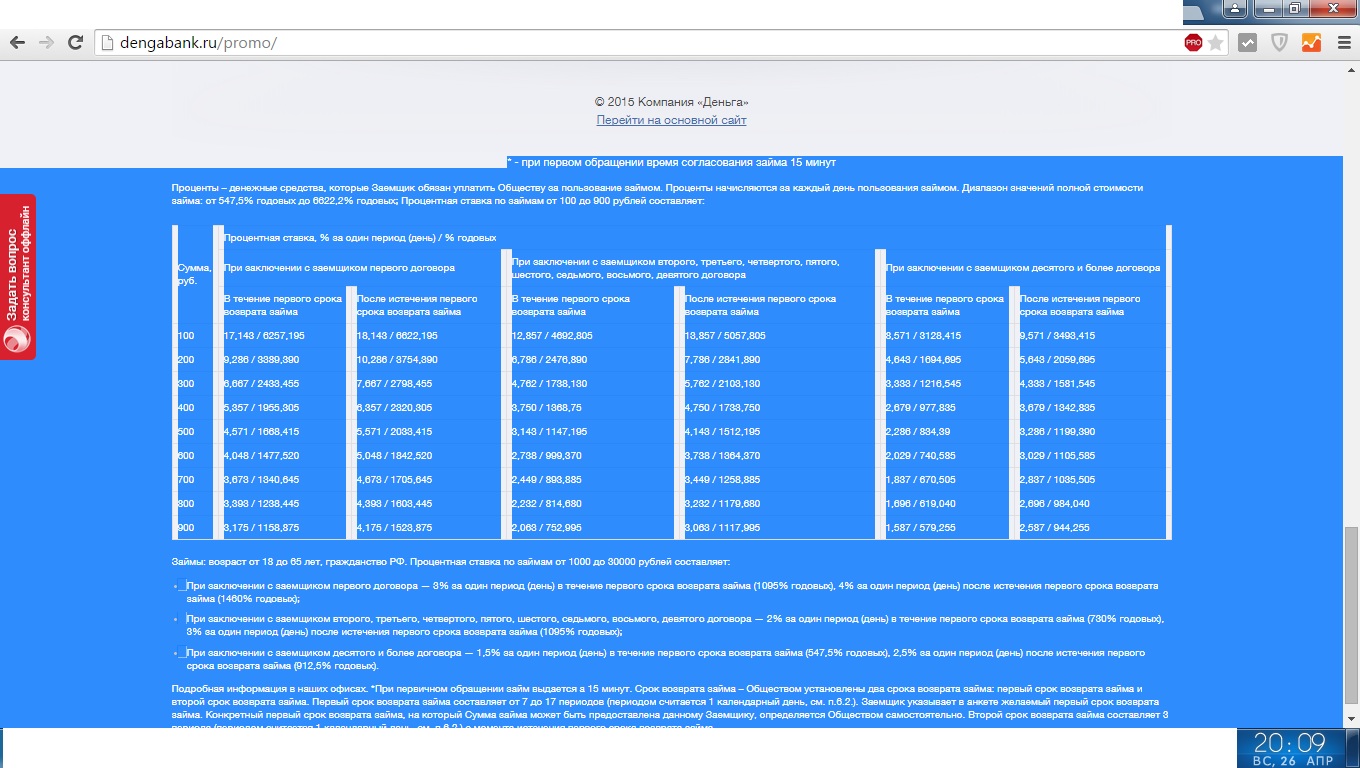Click the browser back arrow
Screen dimensions: 1360x768
point(16,43)
